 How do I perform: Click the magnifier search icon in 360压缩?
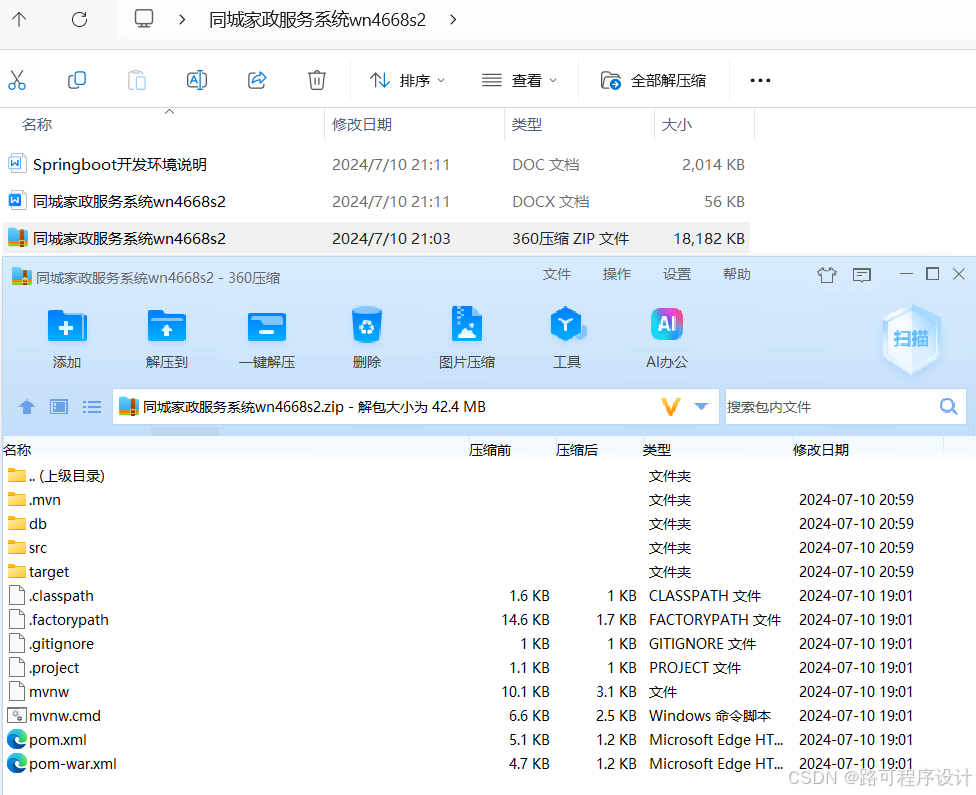click(x=949, y=407)
